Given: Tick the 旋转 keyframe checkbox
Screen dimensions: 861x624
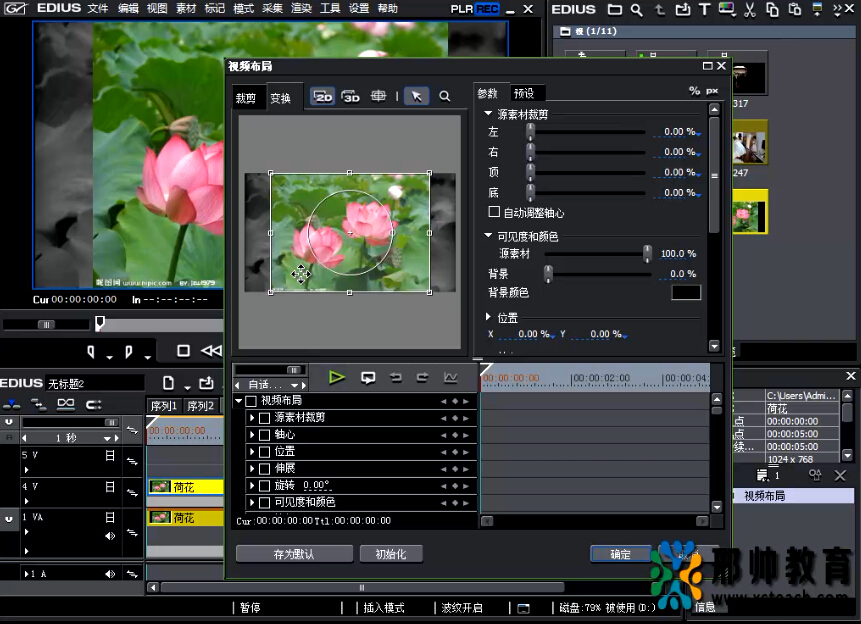Looking at the screenshot, I should (265, 485).
